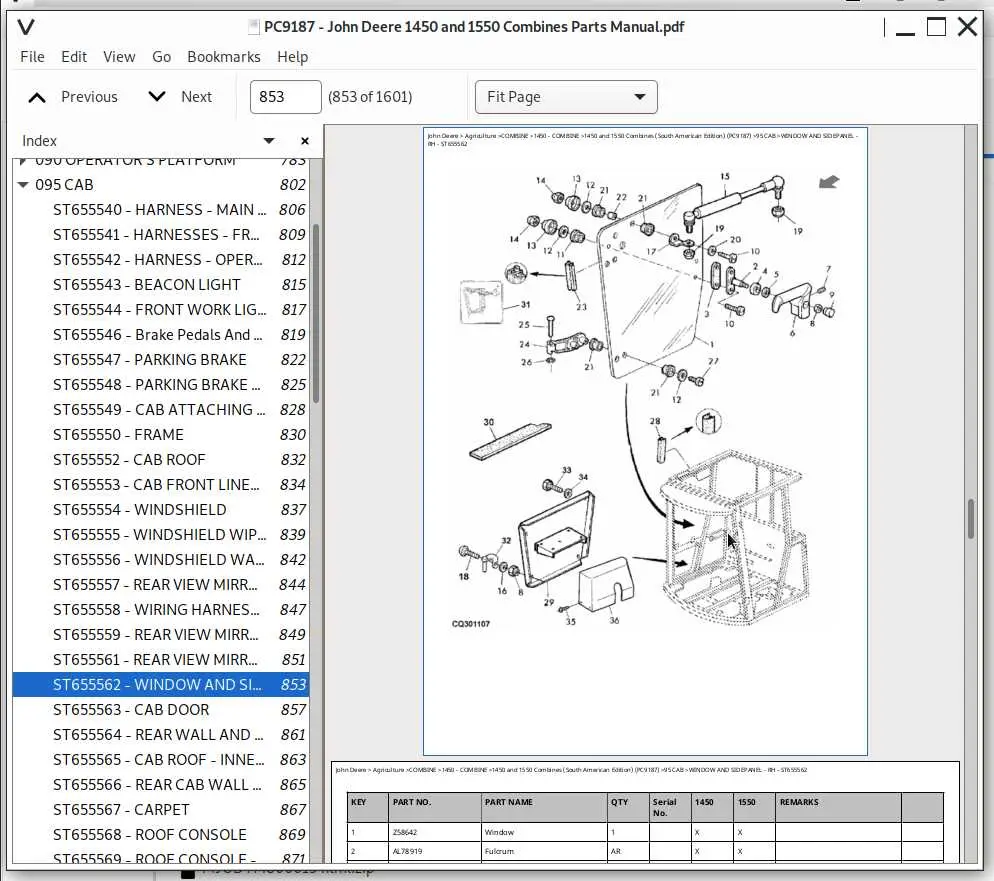Open the Fit Page zoom dropdown

[566, 97]
